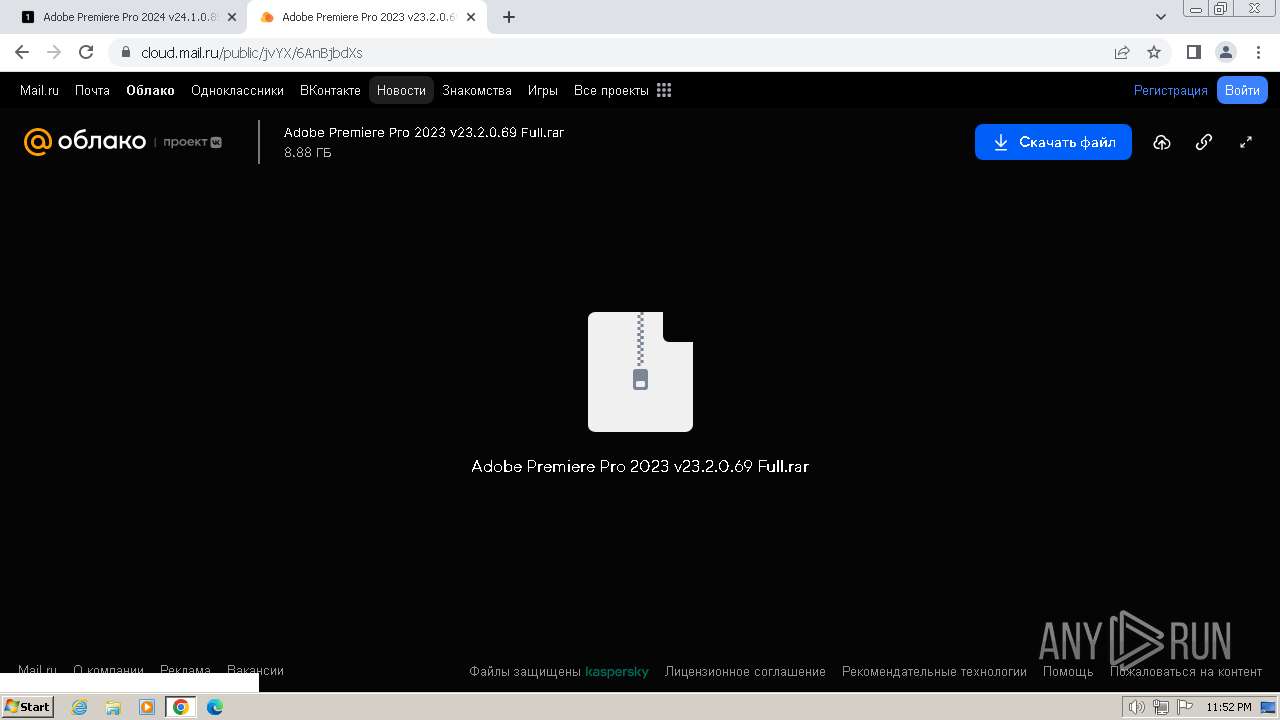Open the Chrome three-dot menu
This screenshot has height=720, width=1280.
pyautogui.click(x=1257, y=52)
